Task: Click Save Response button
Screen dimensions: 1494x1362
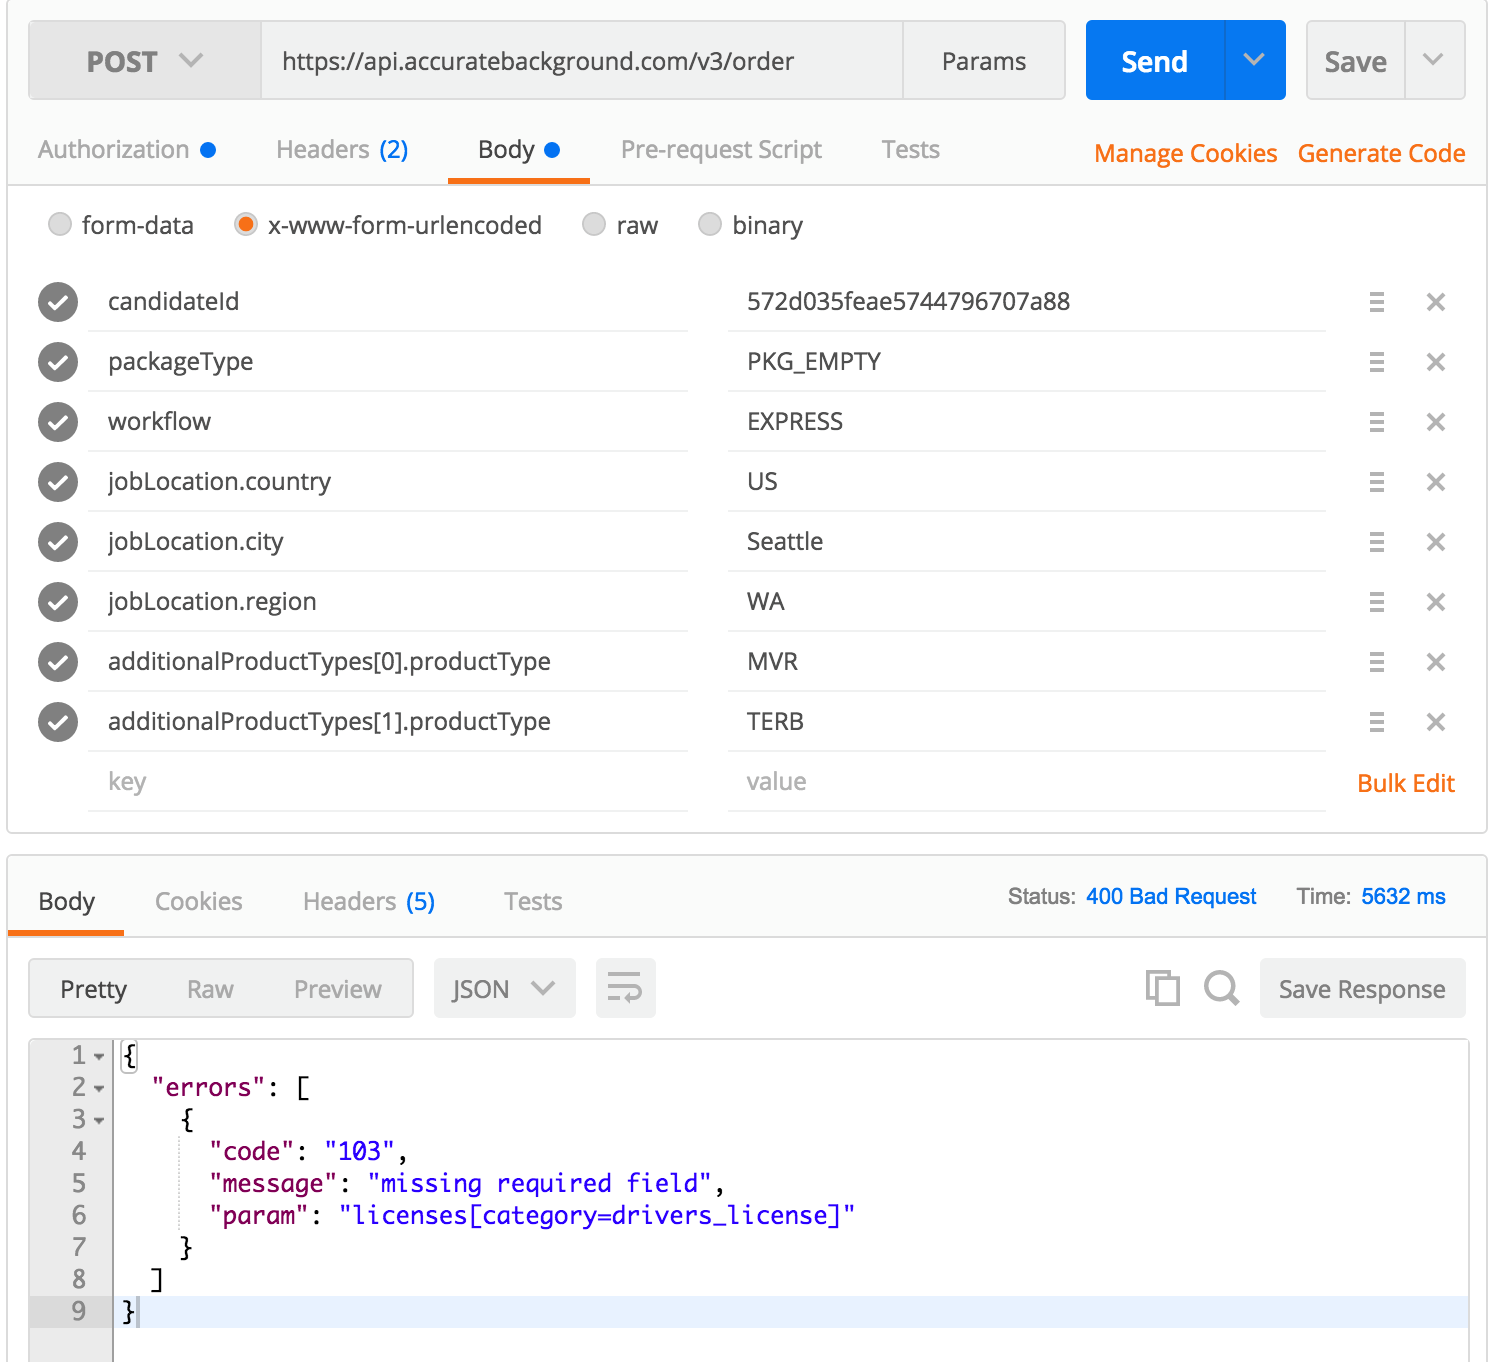Action: (1362, 989)
